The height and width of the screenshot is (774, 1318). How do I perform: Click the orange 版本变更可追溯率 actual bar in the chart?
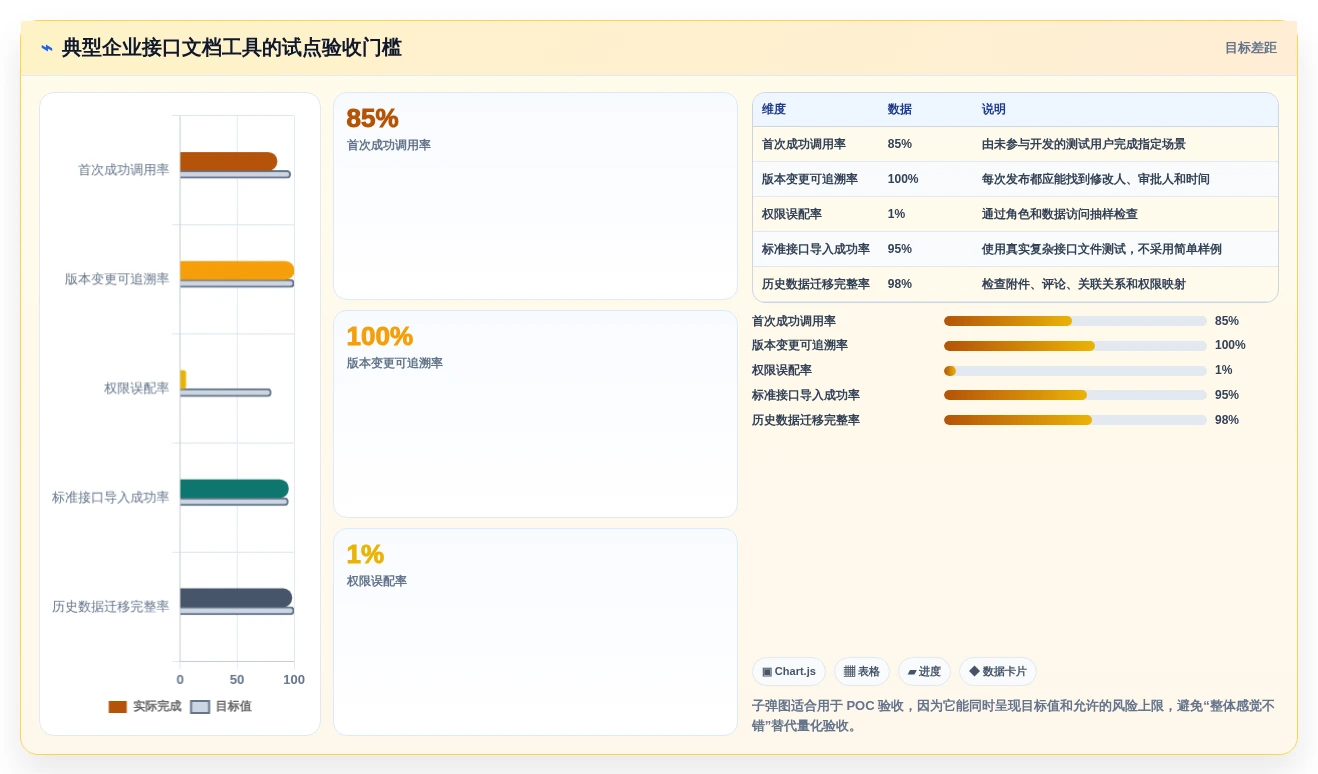pyautogui.click(x=237, y=270)
